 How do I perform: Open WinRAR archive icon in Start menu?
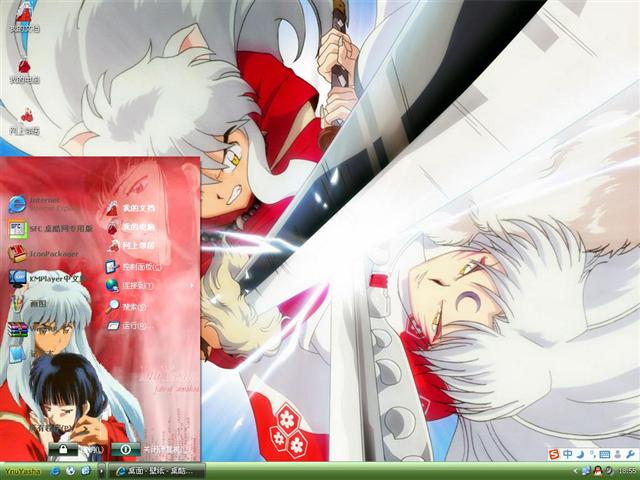pos(18,329)
